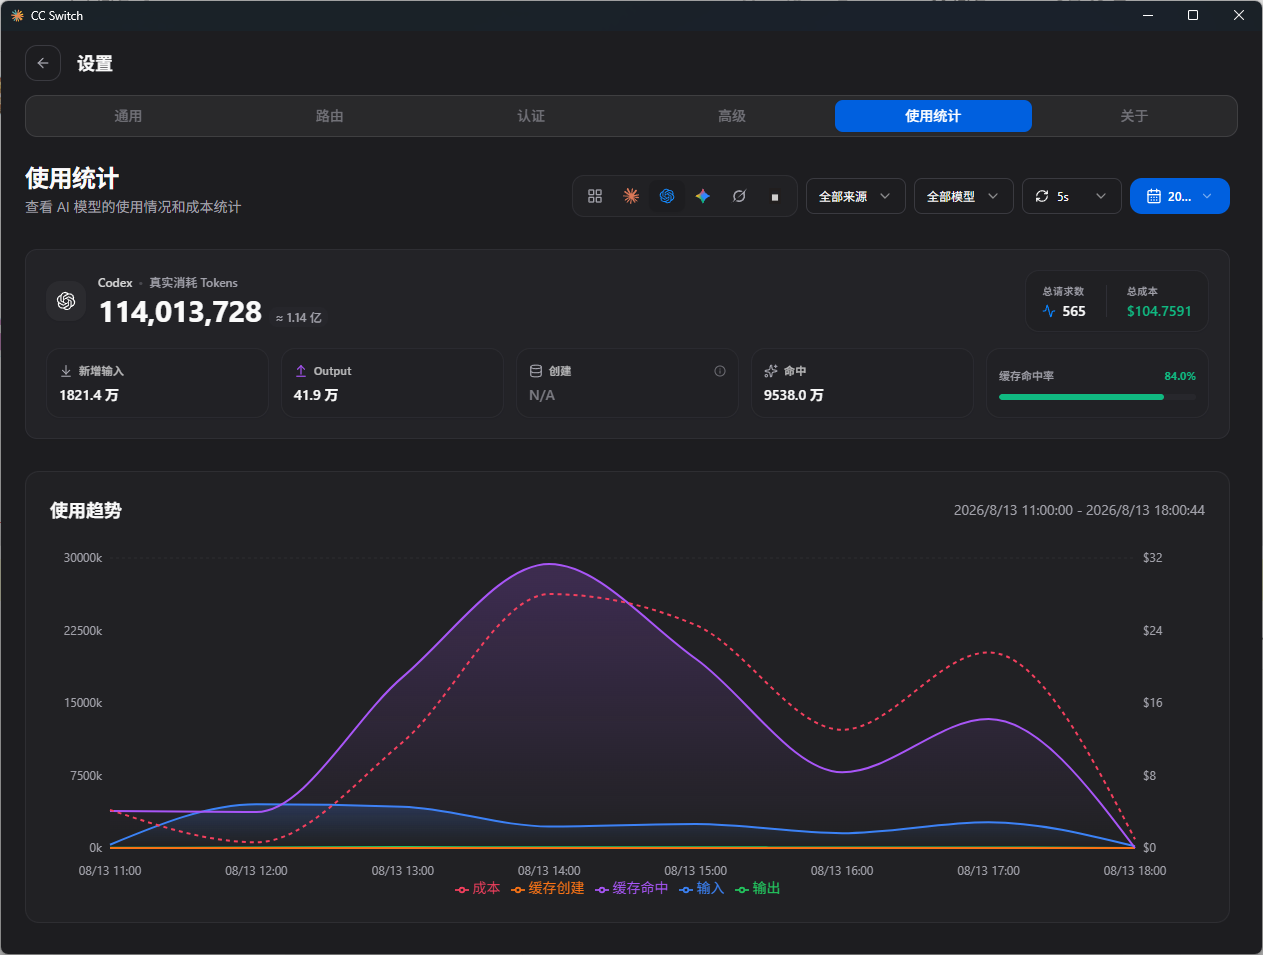Switch to the 关于 tab
Screen dimensions: 1263x955
click(x=1134, y=116)
